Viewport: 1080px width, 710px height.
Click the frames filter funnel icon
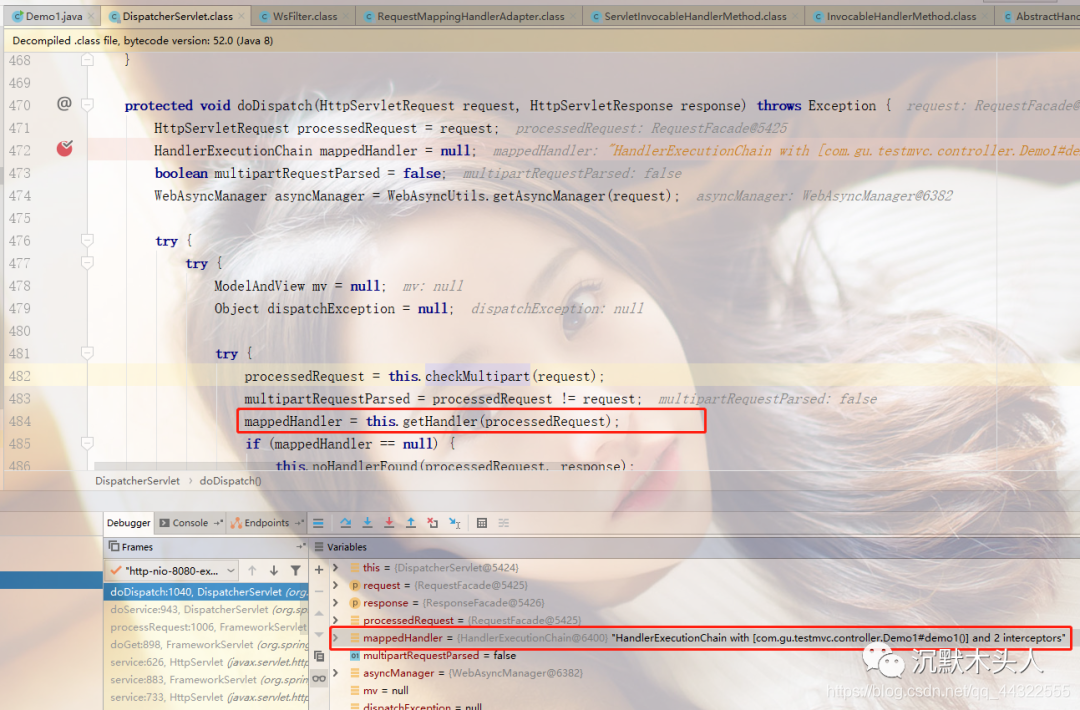click(x=295, y=570)
